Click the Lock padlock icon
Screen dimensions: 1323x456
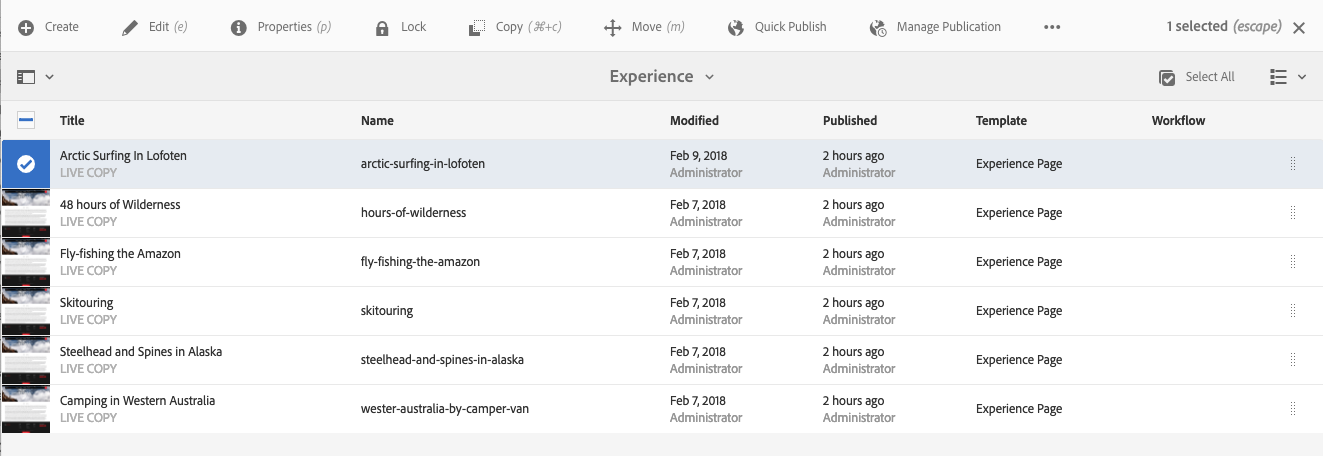(x=382, y=28)
